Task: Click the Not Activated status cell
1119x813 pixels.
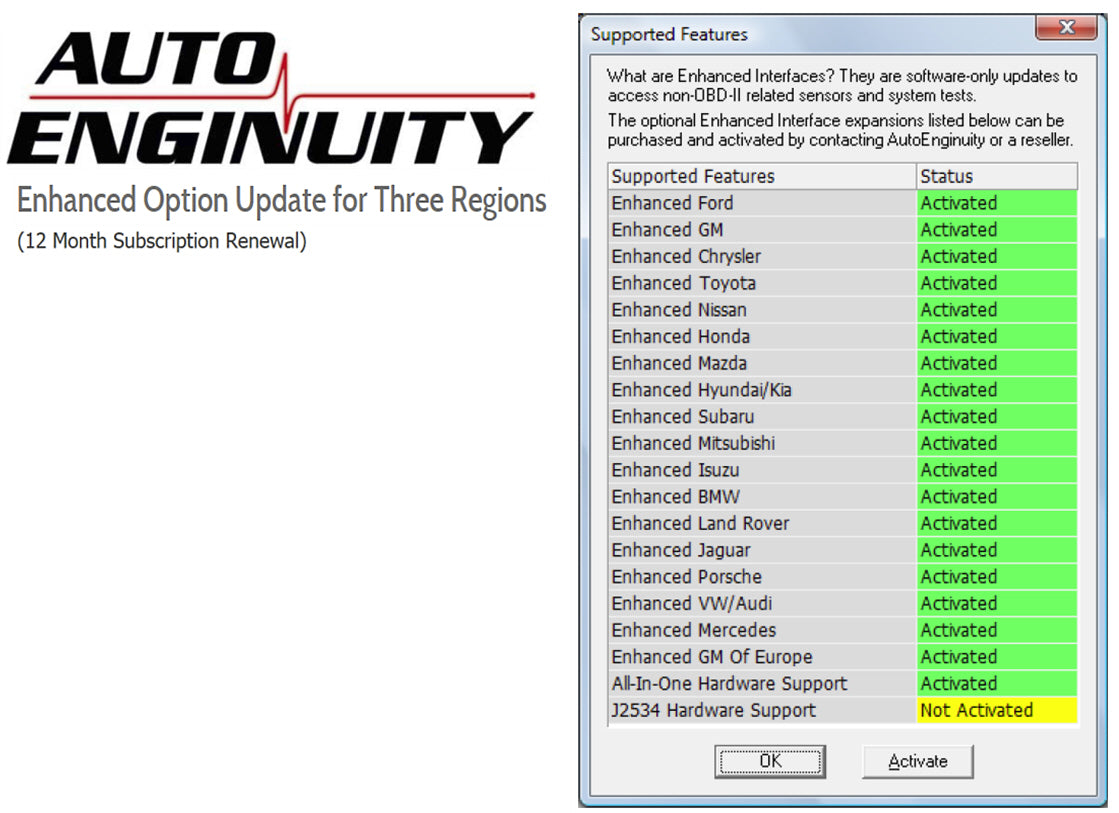Action: click(x=996, y=710)
